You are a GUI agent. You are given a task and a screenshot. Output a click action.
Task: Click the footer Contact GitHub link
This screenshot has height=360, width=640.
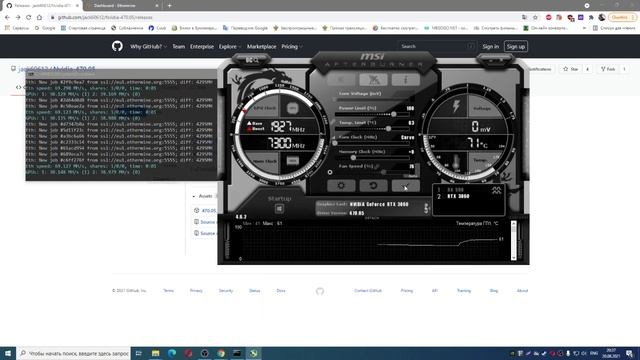click(368, 291)
